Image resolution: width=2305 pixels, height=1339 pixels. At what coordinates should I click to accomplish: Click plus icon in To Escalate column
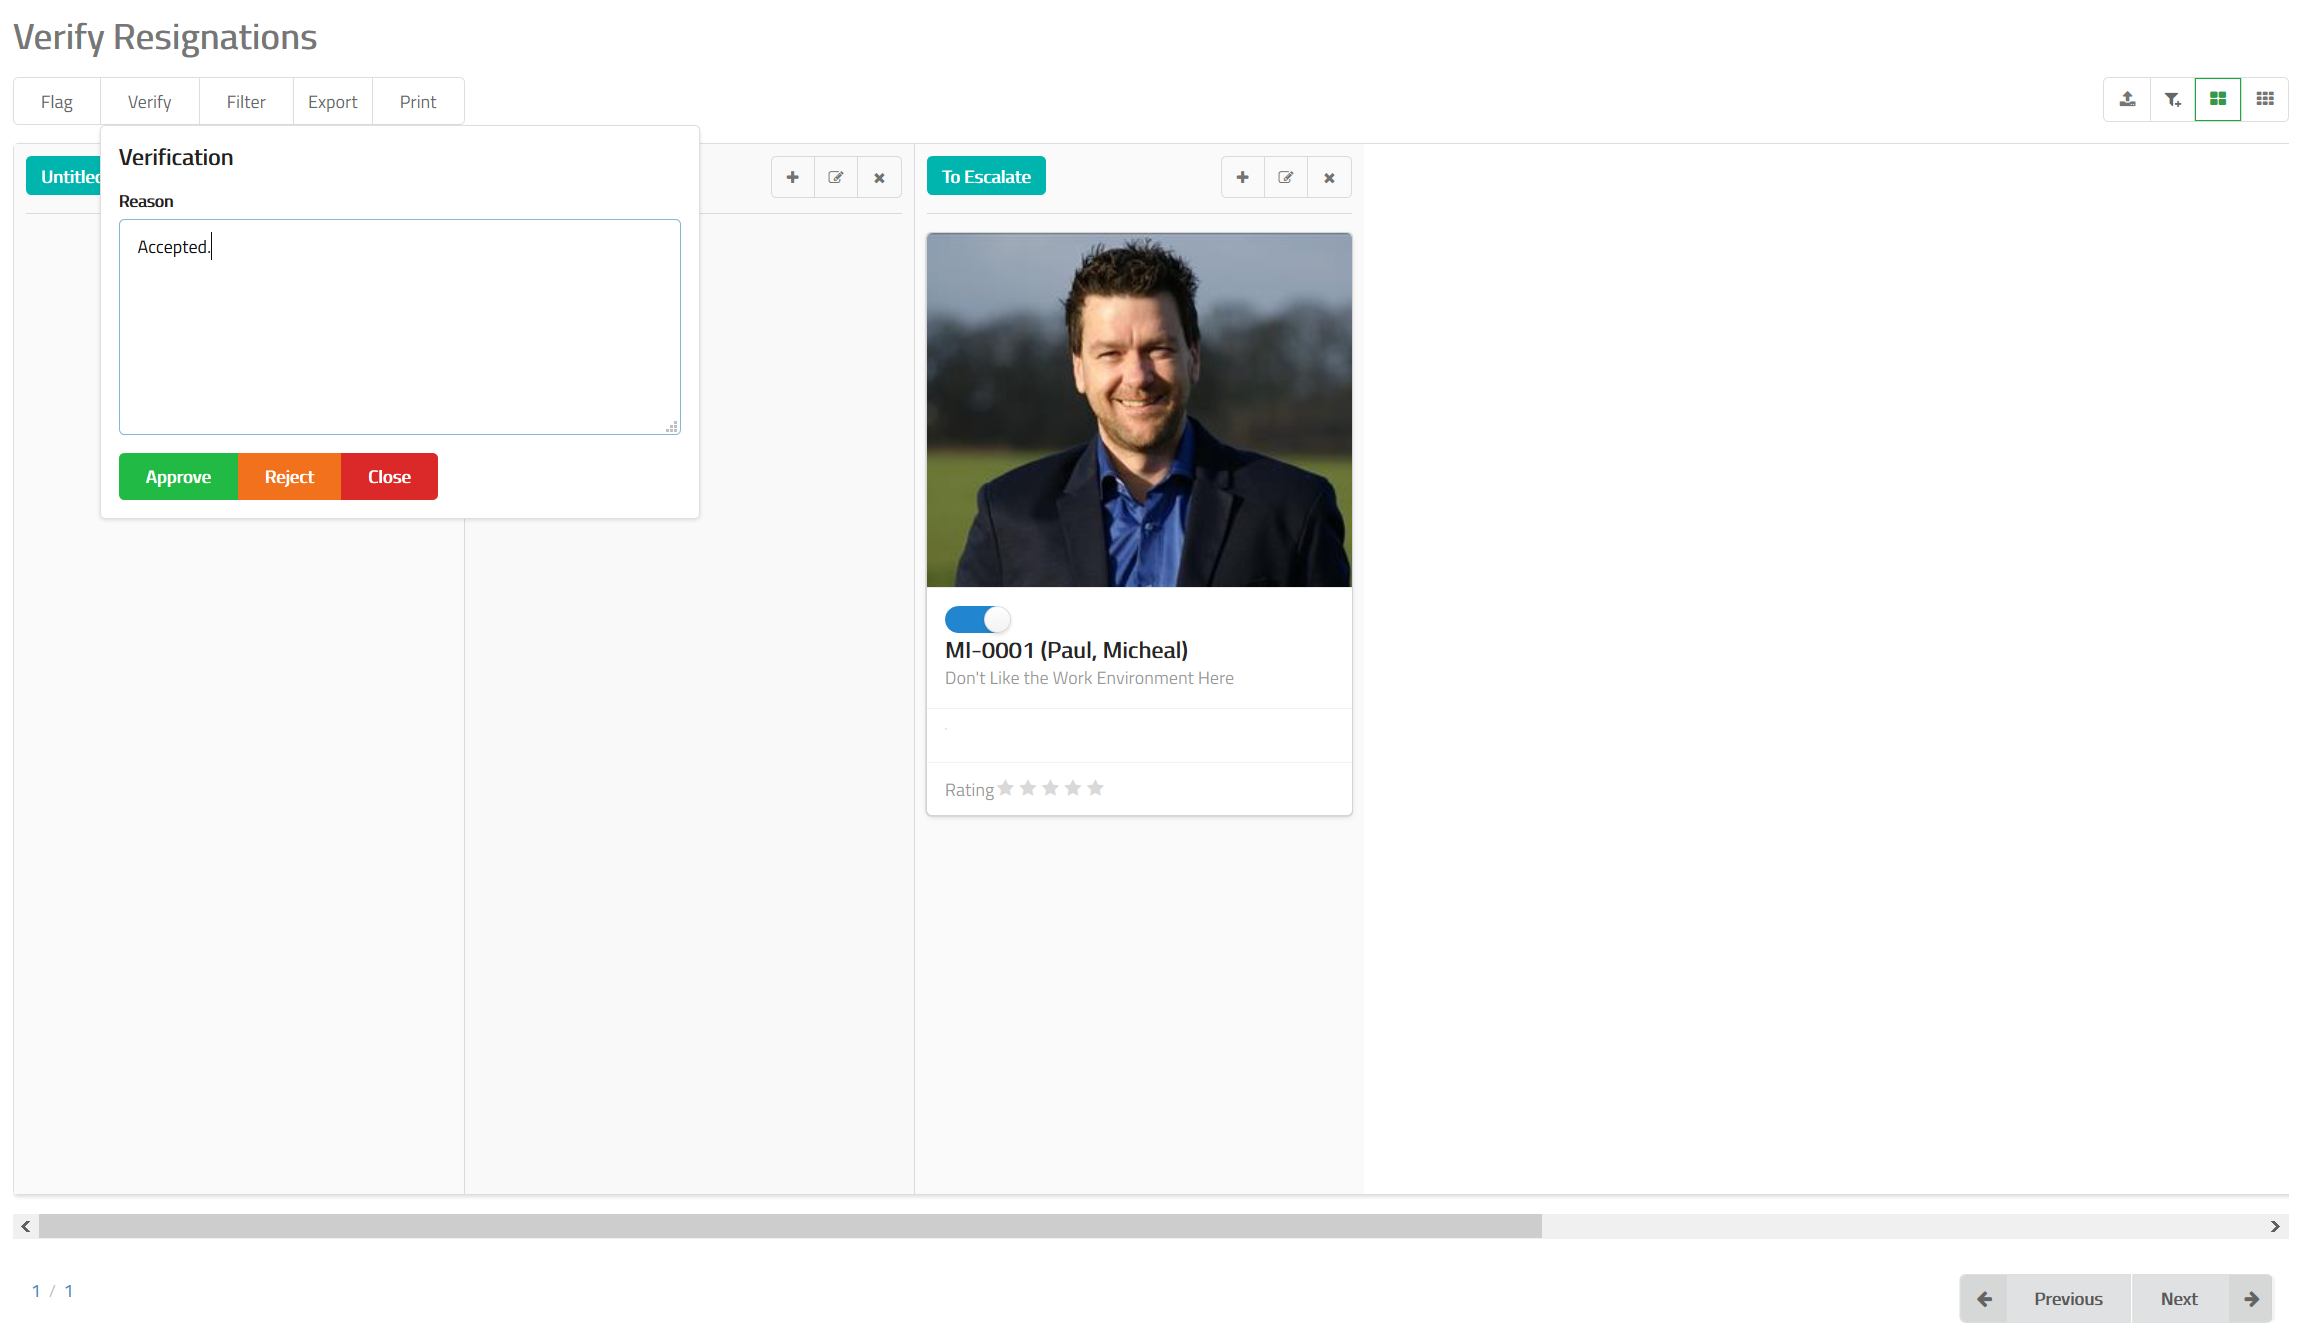1242,177
